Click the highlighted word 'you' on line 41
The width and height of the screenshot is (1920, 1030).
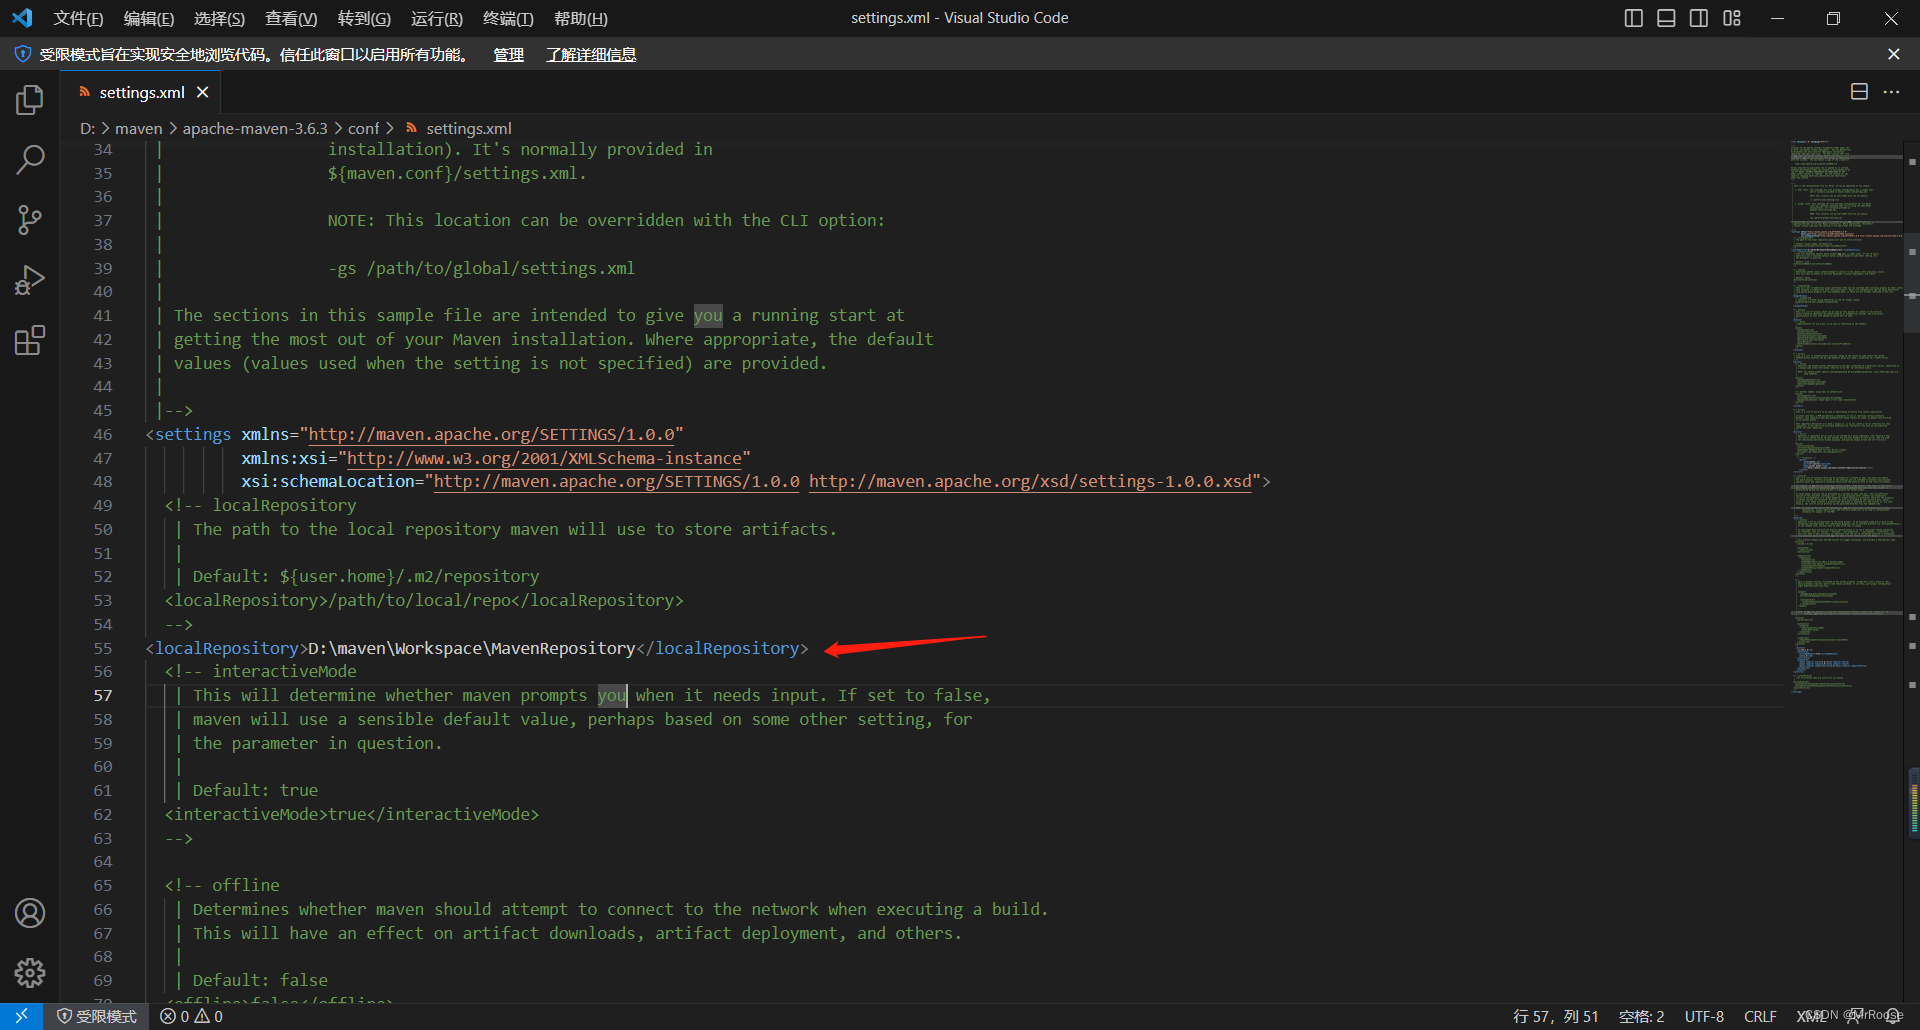point(708,315)
